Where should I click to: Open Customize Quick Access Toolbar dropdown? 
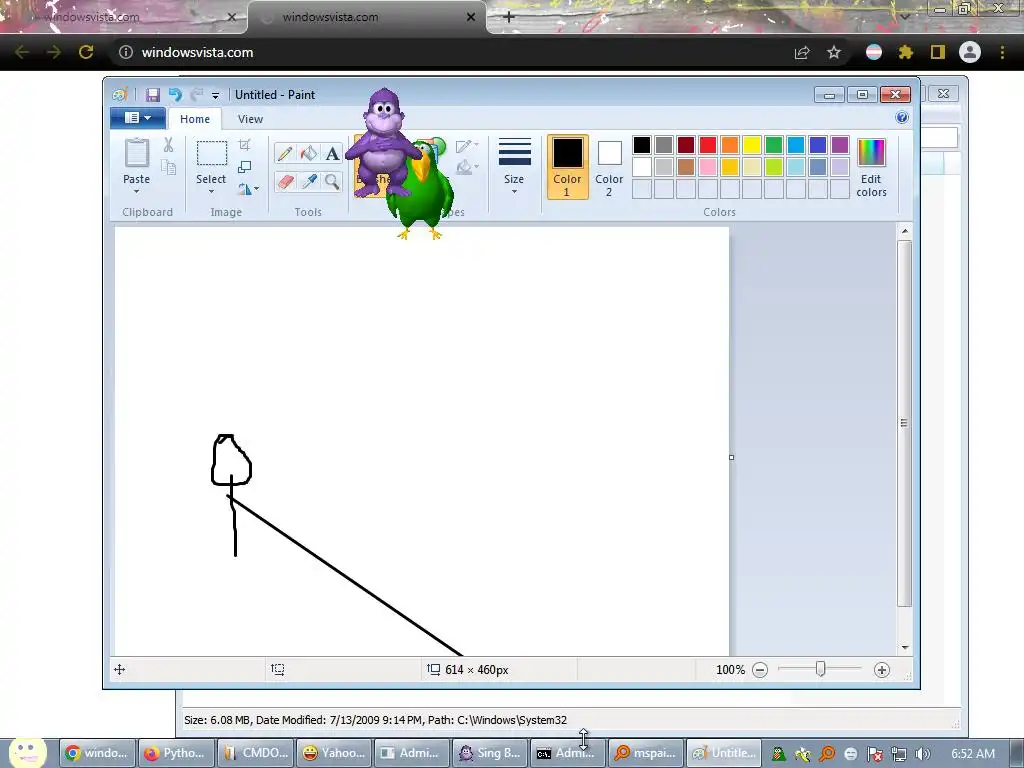(x=215, y=96)
